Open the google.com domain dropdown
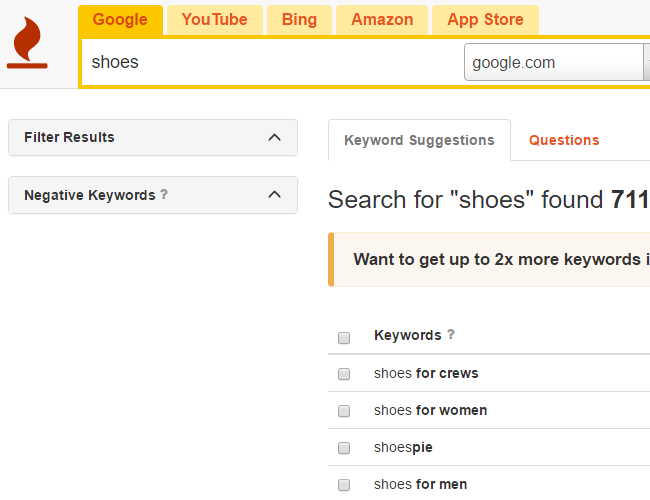This screenshot has width=650, height=500. [x=557, y=62]
